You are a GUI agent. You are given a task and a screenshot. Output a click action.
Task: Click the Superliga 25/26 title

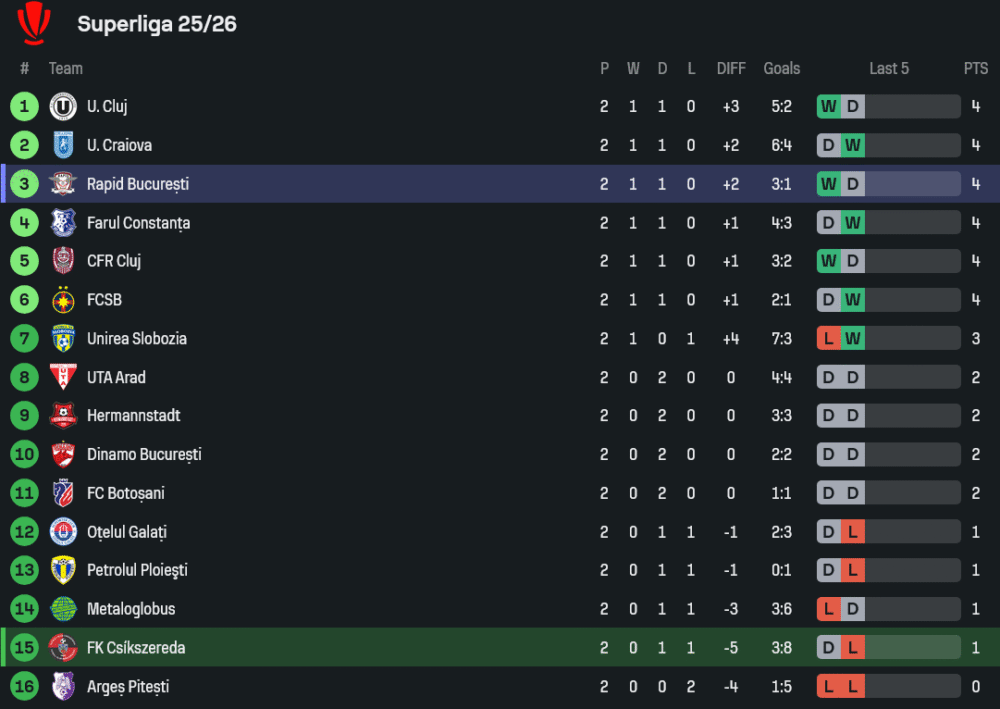[157, 24]
